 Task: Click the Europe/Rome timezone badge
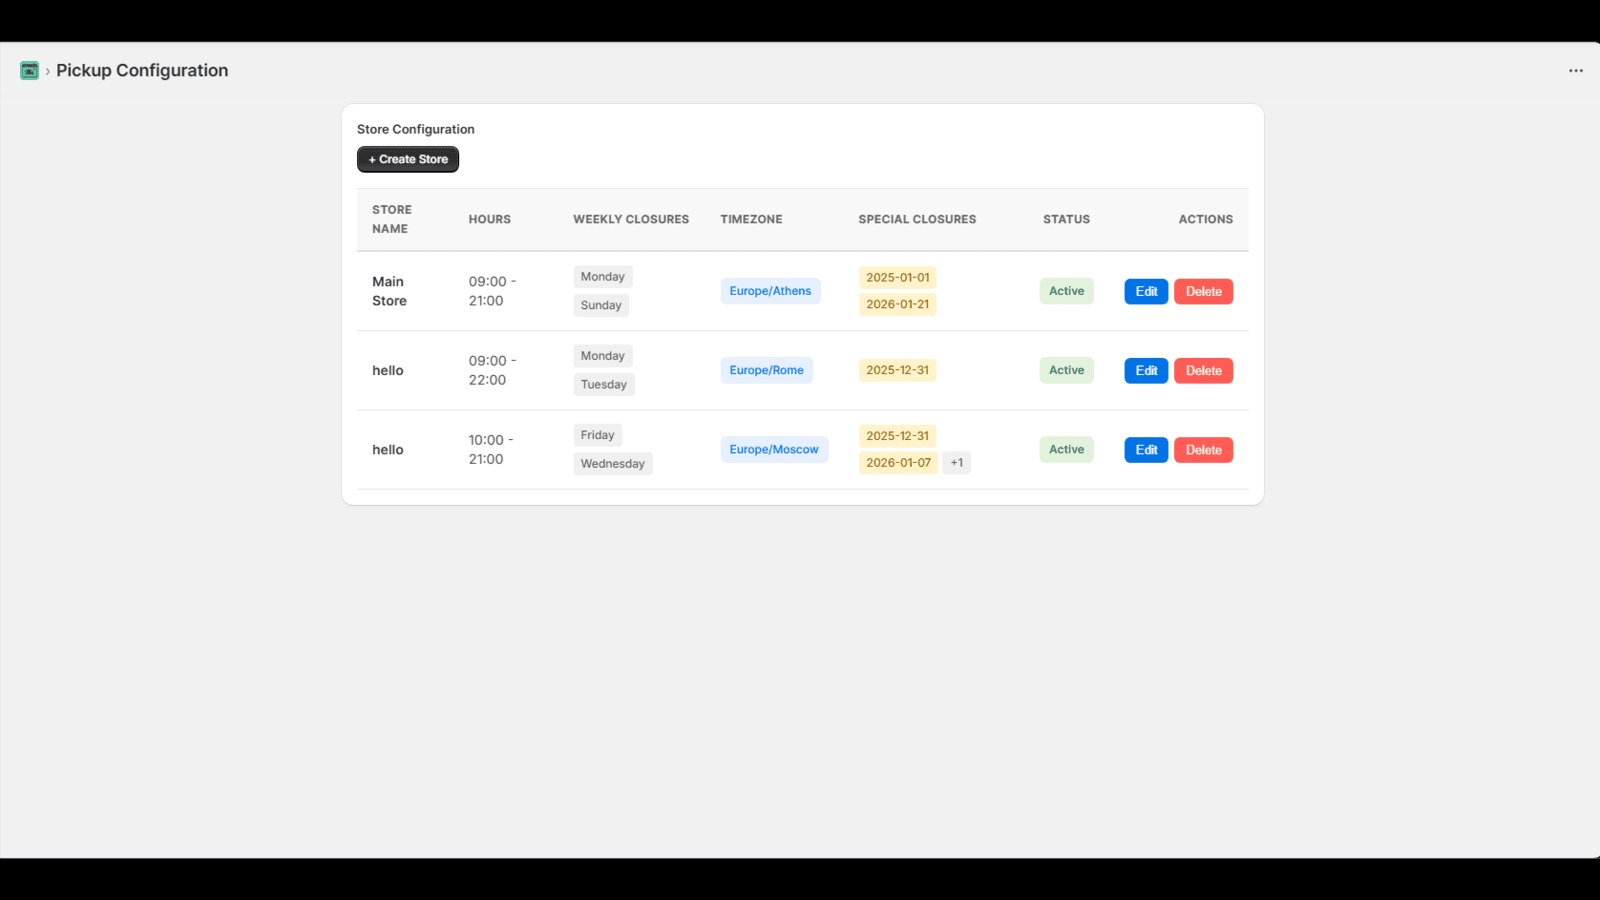[x=766, y=370]
